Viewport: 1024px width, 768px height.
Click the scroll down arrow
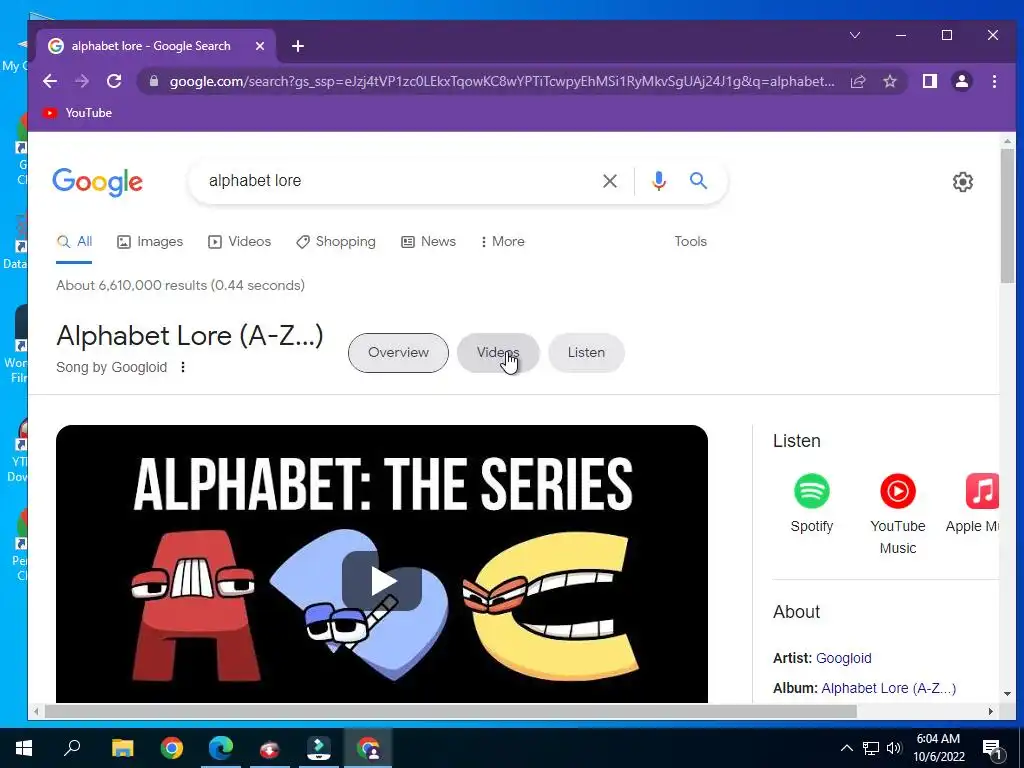pos(1008,694)
